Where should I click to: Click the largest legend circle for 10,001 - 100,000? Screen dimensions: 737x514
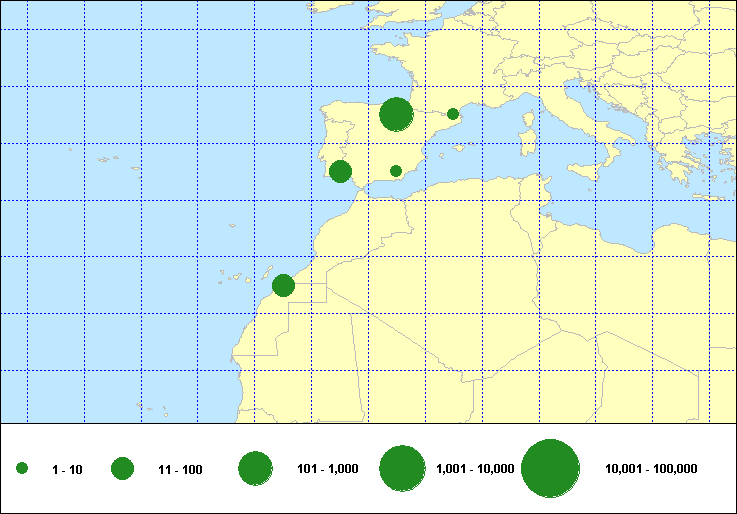551,469
